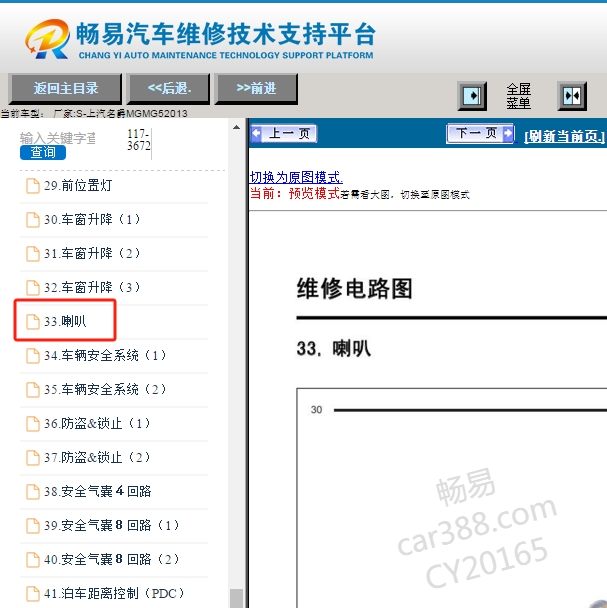Click document icon beside 38.安全气囊4回路
The width and height of the screenshot is (607, 608).
point(33,492)
